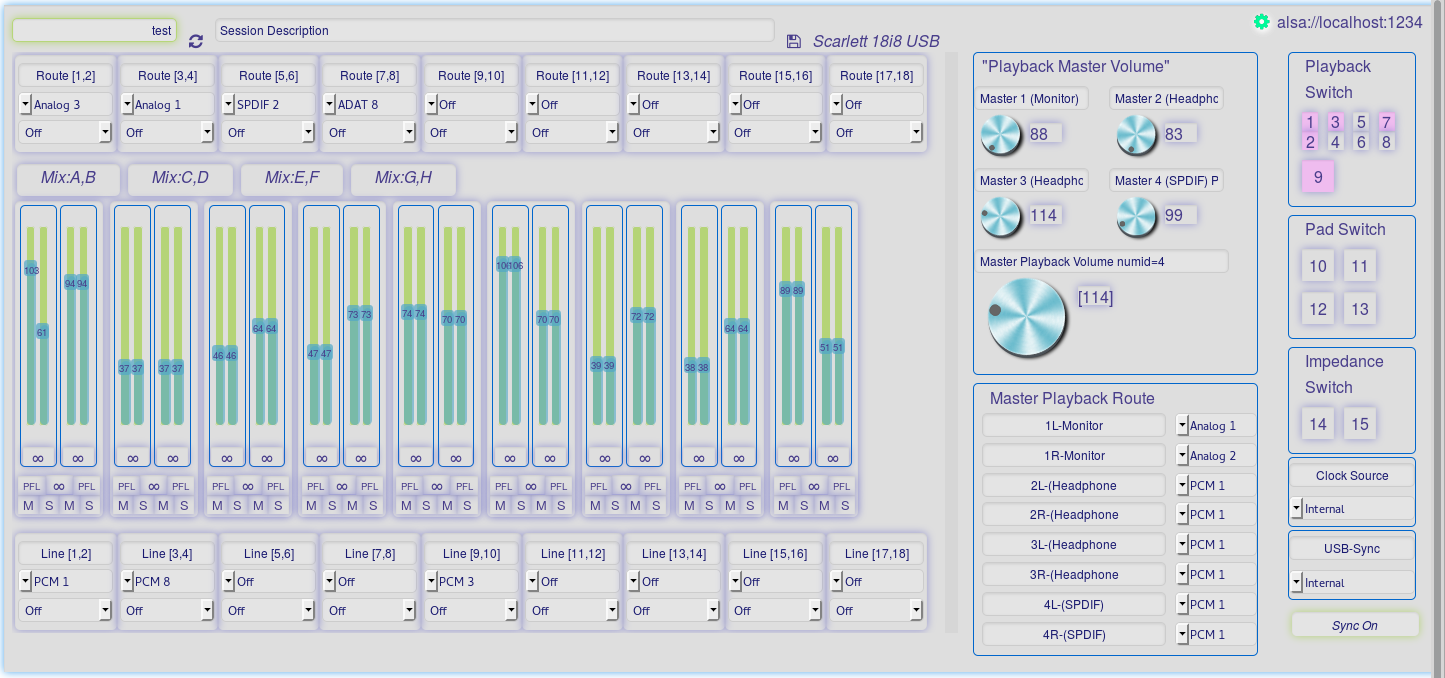Click the Master 4 (SPDIF) knob showing 99
Screen dimensions: 1445x678
[1136, 216]
